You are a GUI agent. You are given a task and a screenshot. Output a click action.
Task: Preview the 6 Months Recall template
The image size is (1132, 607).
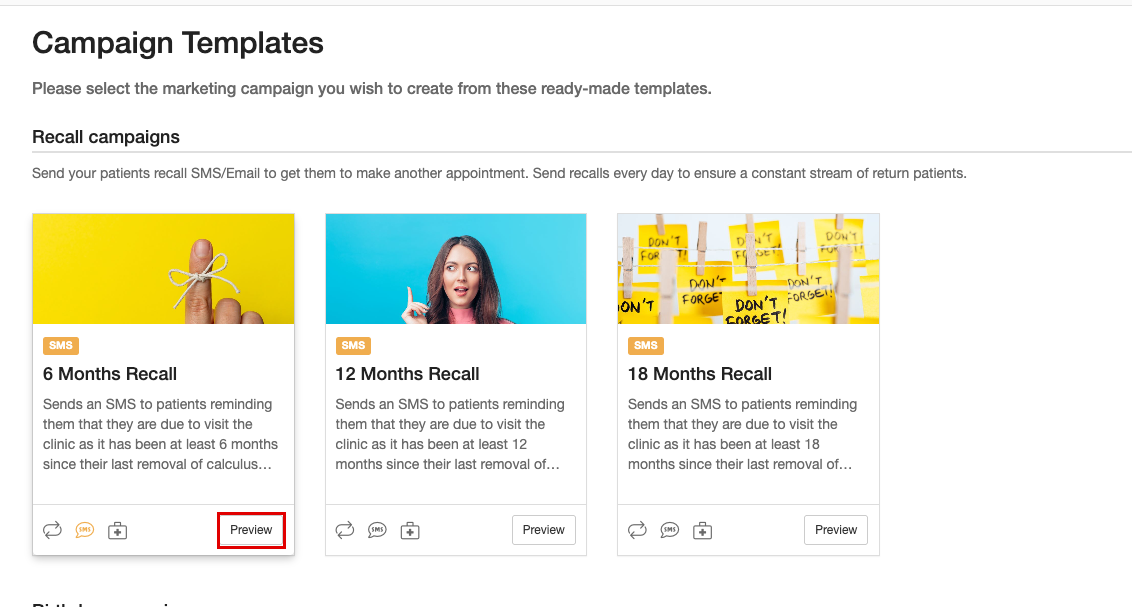tap(251, 530)
